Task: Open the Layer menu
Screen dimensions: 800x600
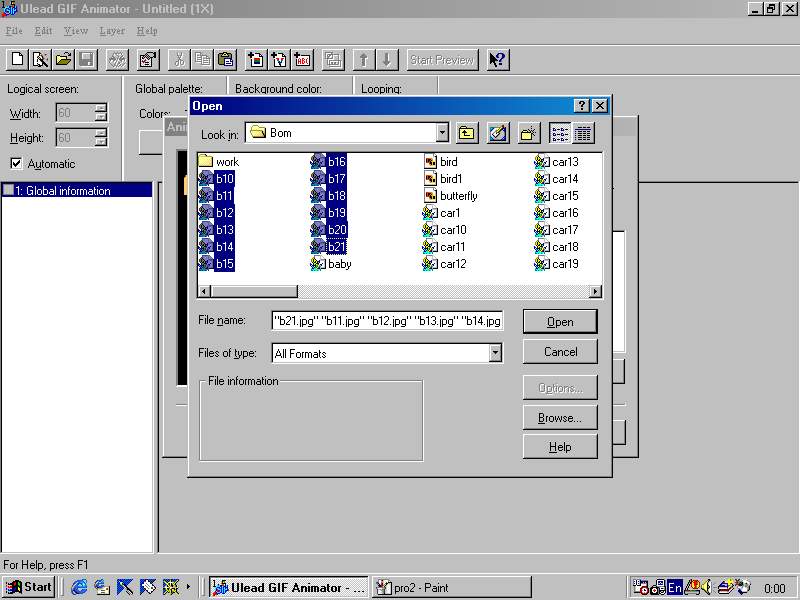Action: point(112,31)
